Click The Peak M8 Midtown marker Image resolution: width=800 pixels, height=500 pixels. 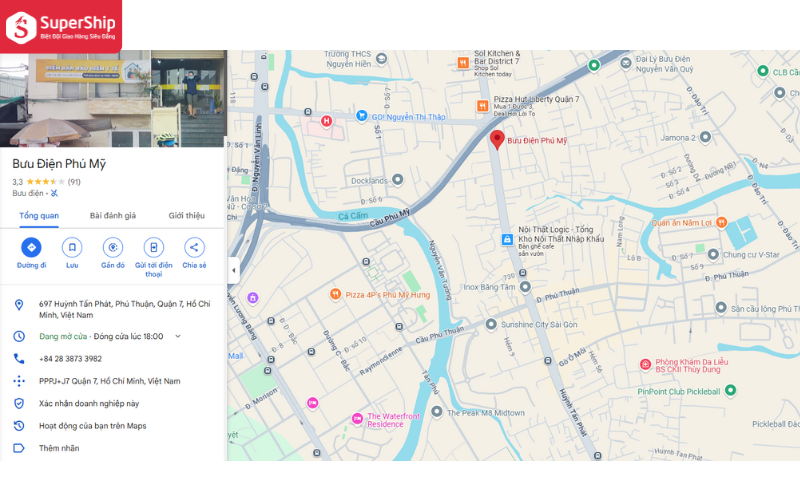(x=437, y=411)
